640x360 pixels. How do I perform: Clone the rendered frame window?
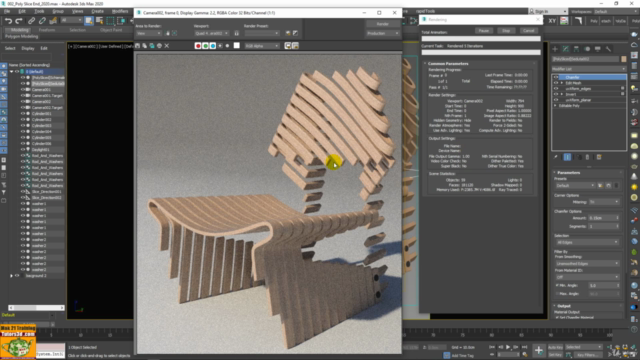click(152, 46)
